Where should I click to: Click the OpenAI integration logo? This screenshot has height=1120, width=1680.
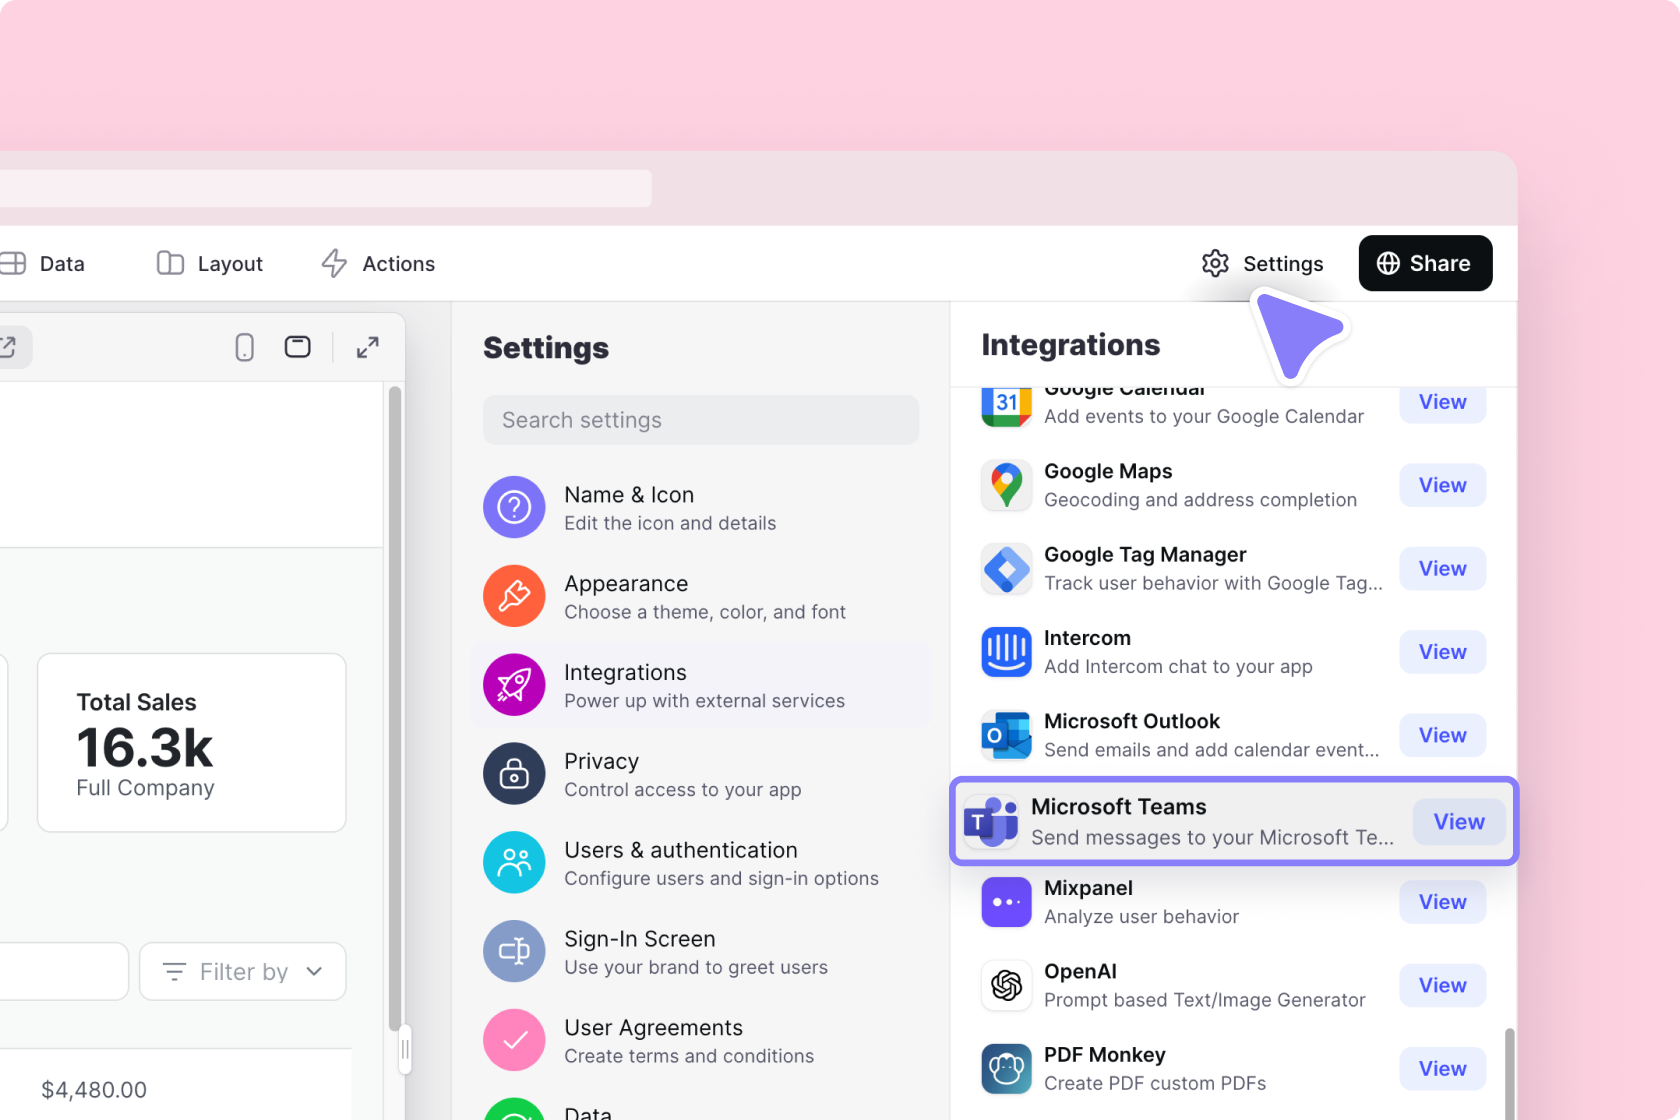point(1006,985)
